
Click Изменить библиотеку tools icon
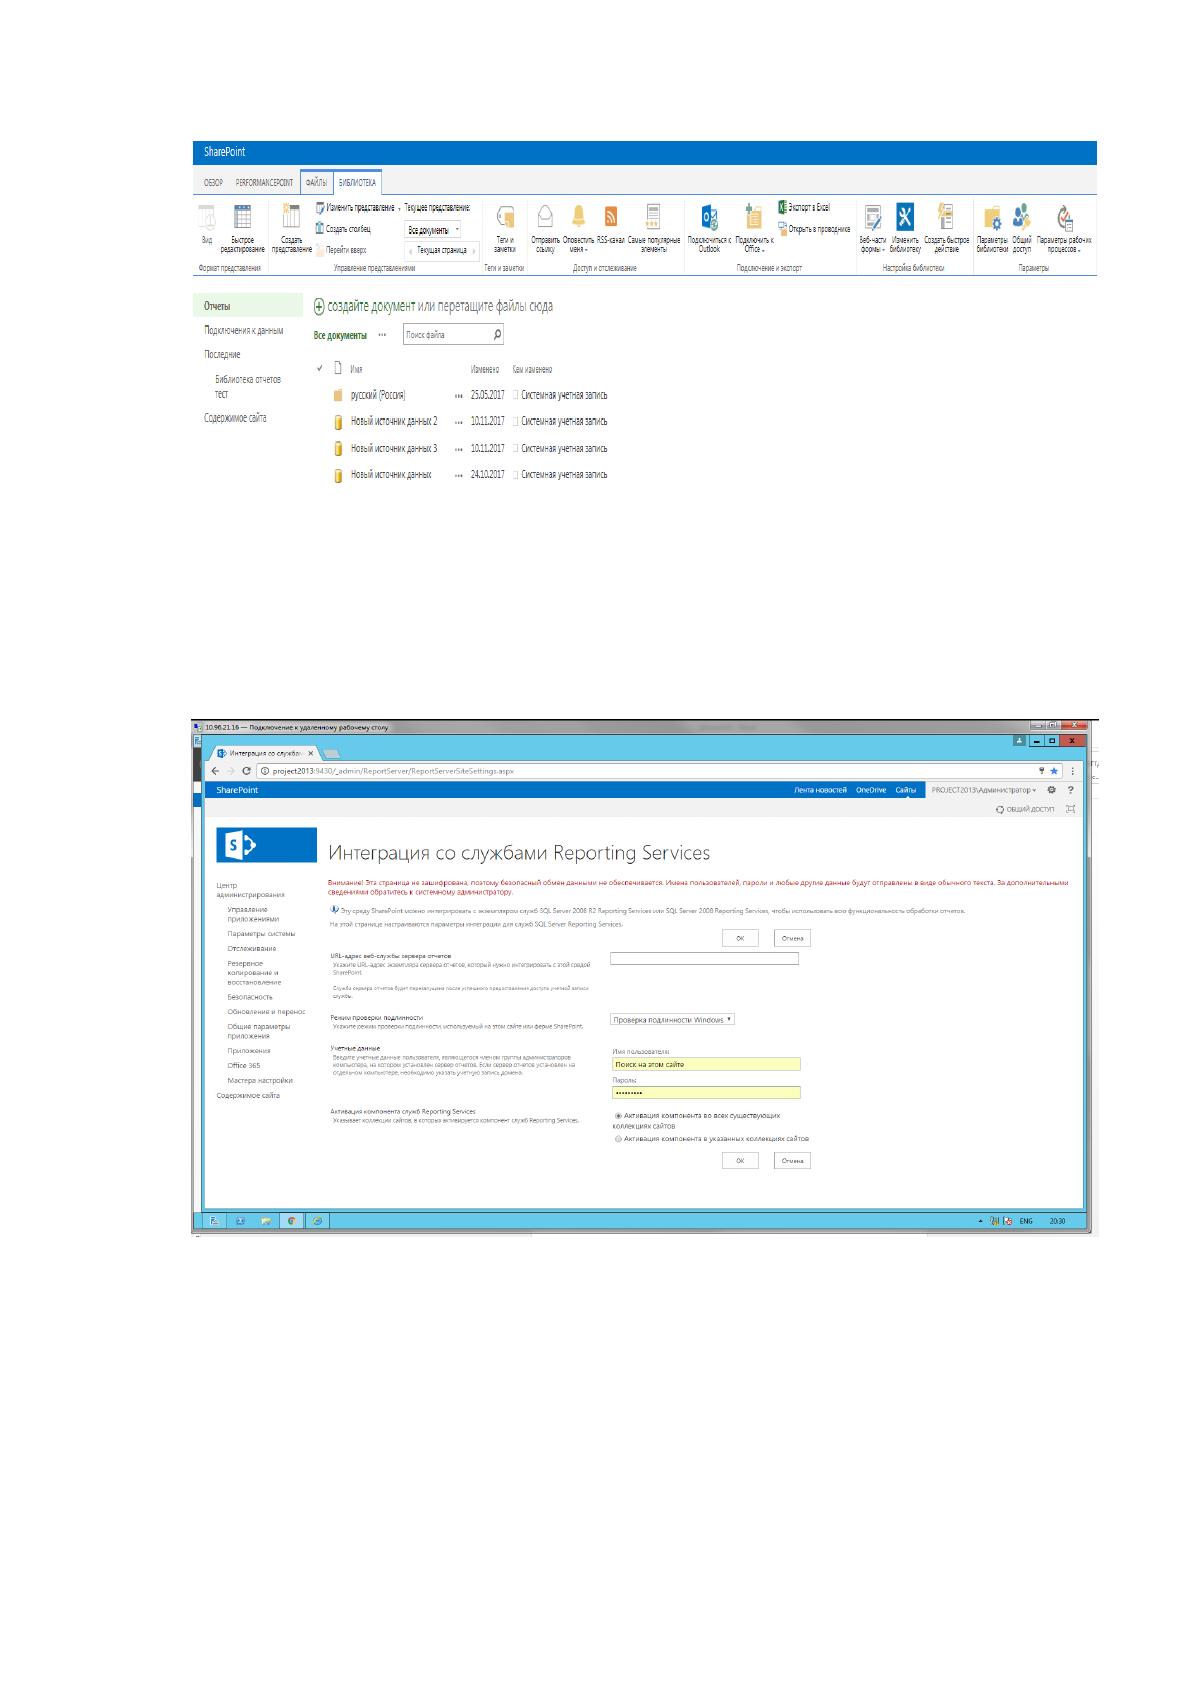[905, 217]
